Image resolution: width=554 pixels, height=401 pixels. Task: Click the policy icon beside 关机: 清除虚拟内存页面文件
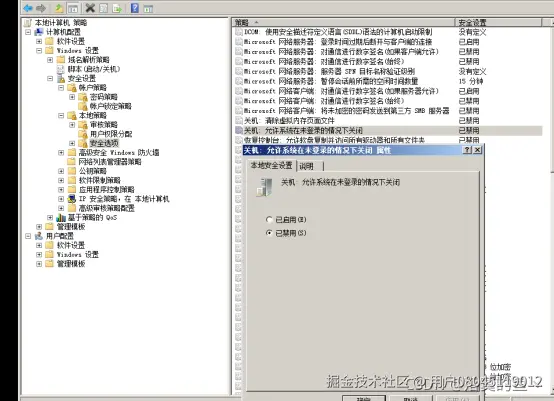pyautogui.click(x=239, y=120)
